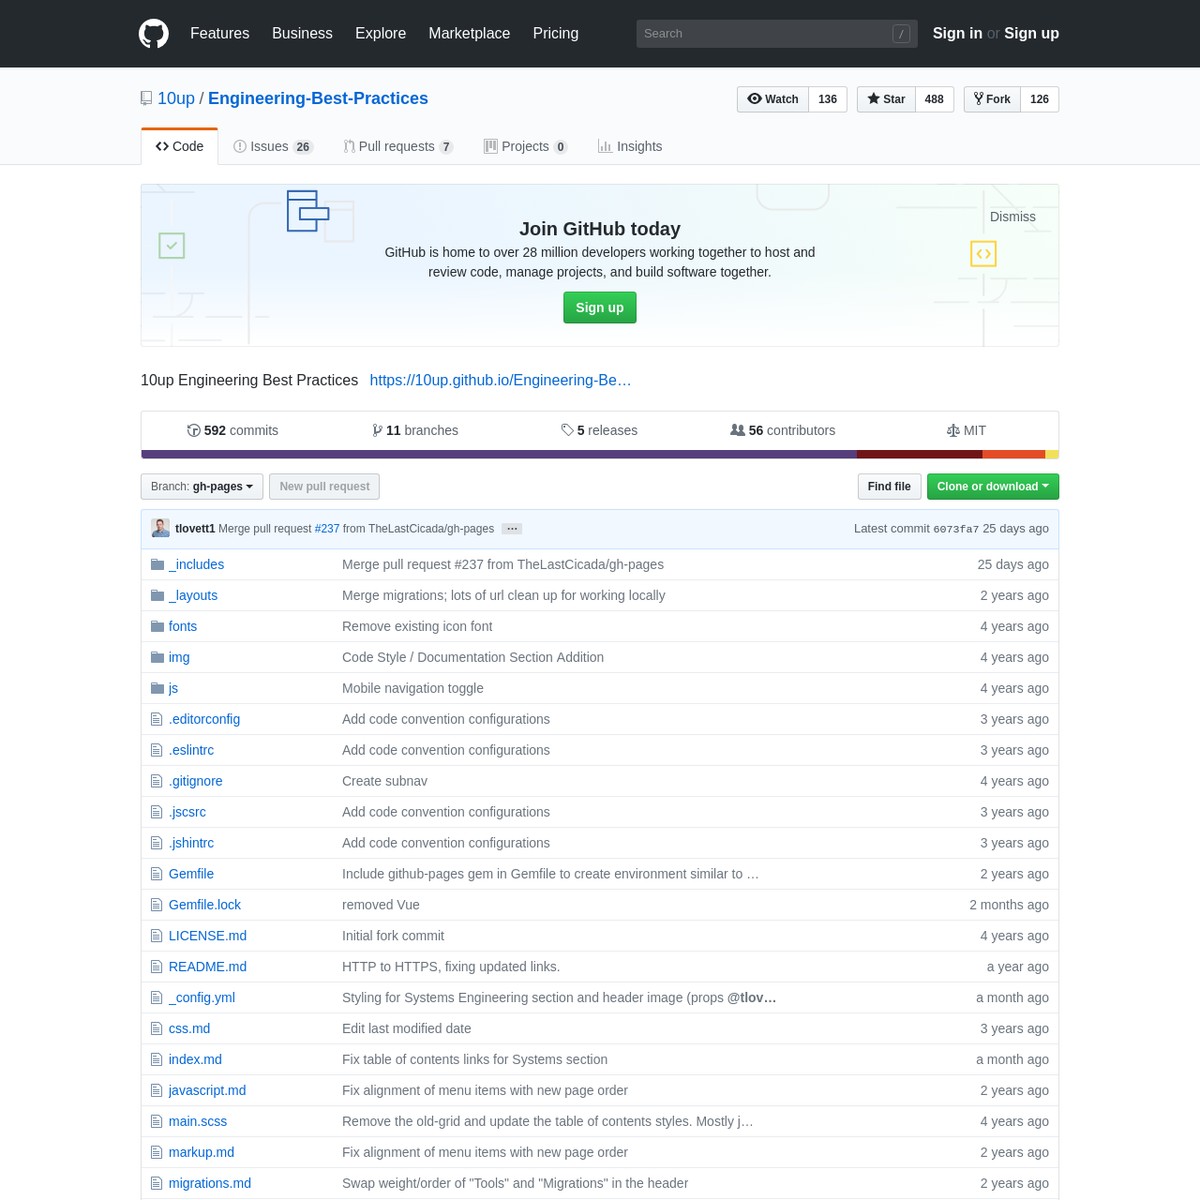1200x1200 pixels.
Task: Click Sign in link in header
Action: click(x=957, y=33)
